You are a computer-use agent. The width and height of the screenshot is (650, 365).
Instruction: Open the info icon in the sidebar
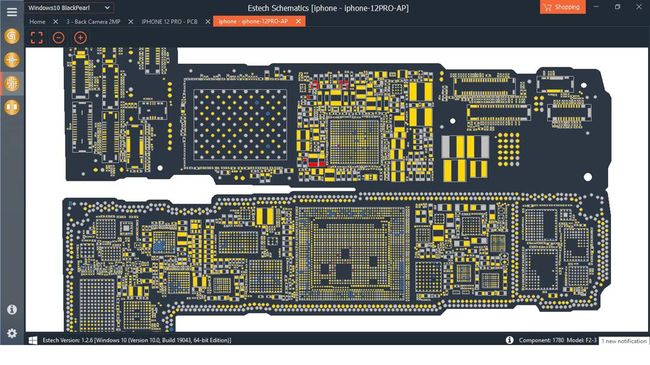[12, 309]
